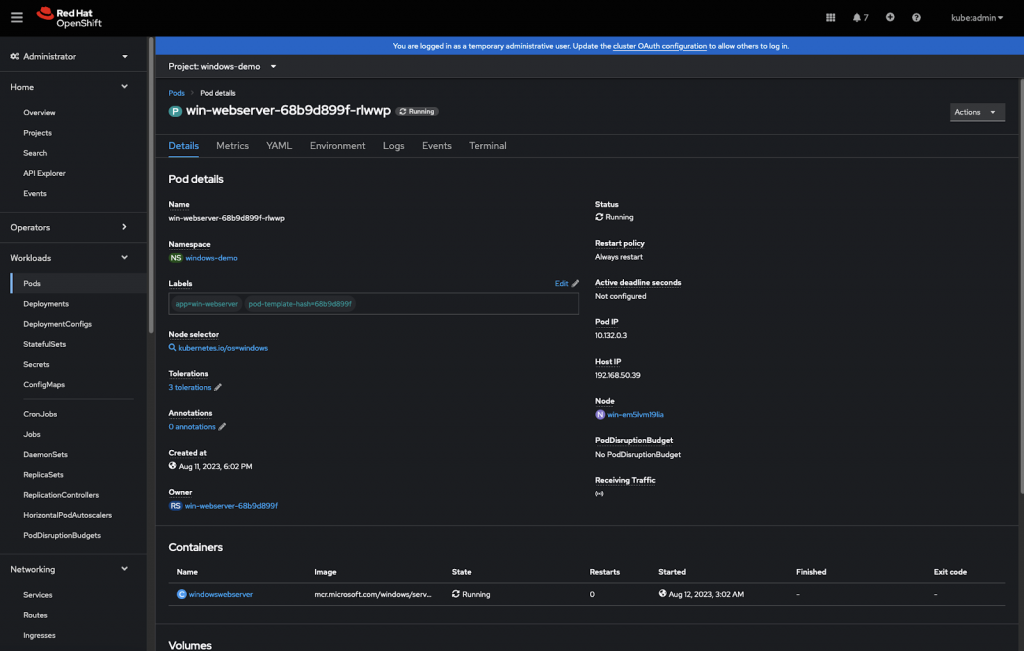
Task: Open the navigation hamburger menu
Action: (16, 16)
